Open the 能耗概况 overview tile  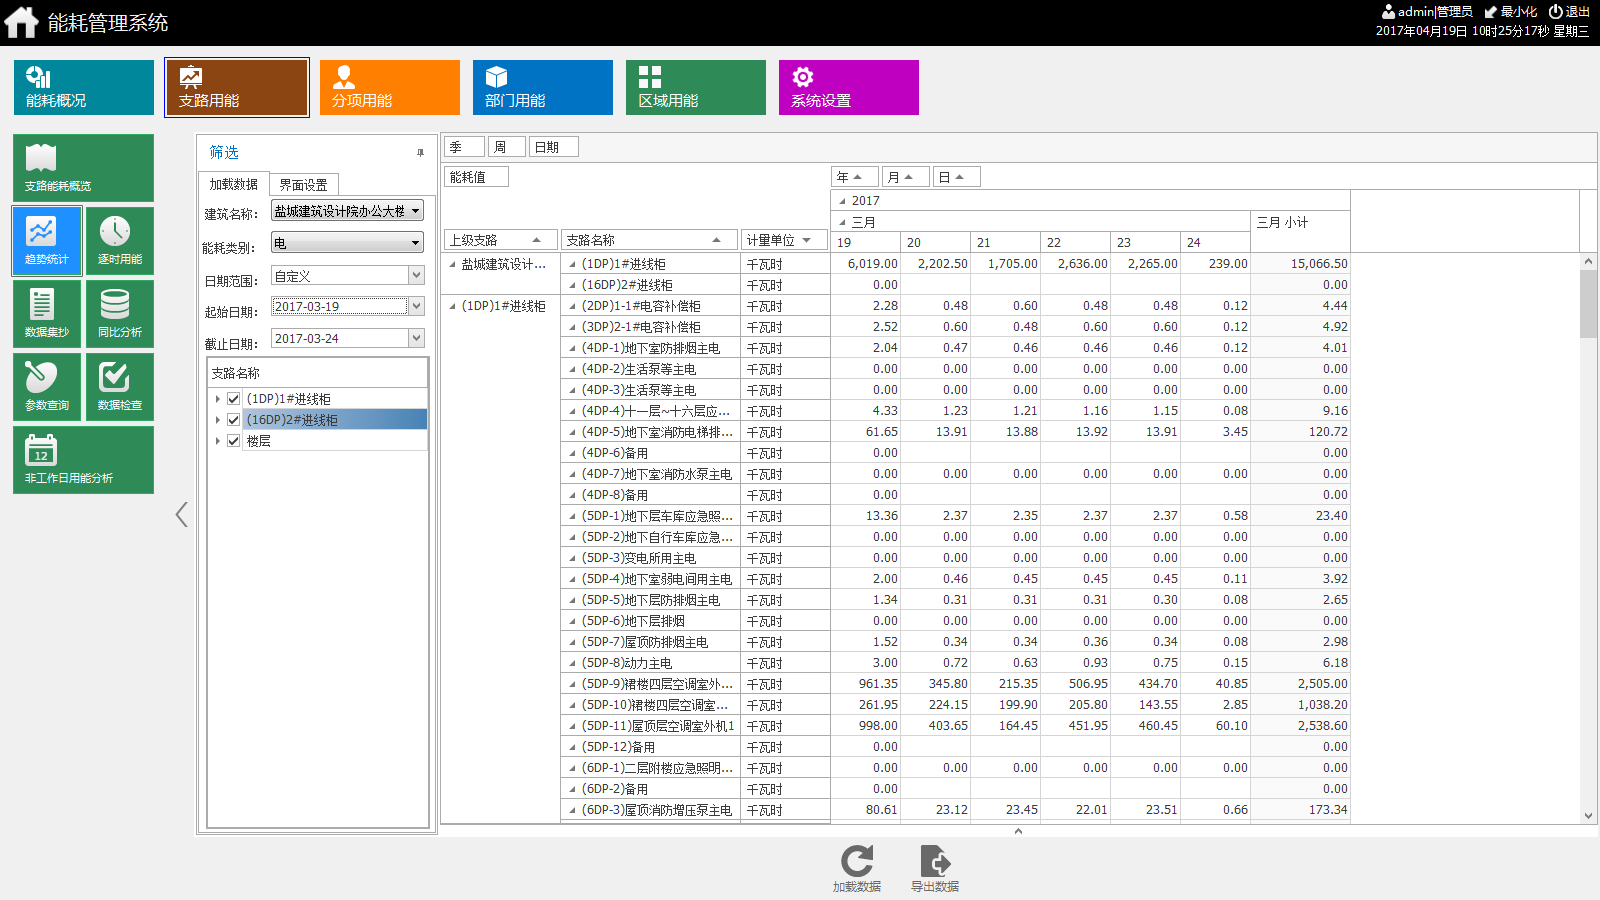tap(84, 87)
